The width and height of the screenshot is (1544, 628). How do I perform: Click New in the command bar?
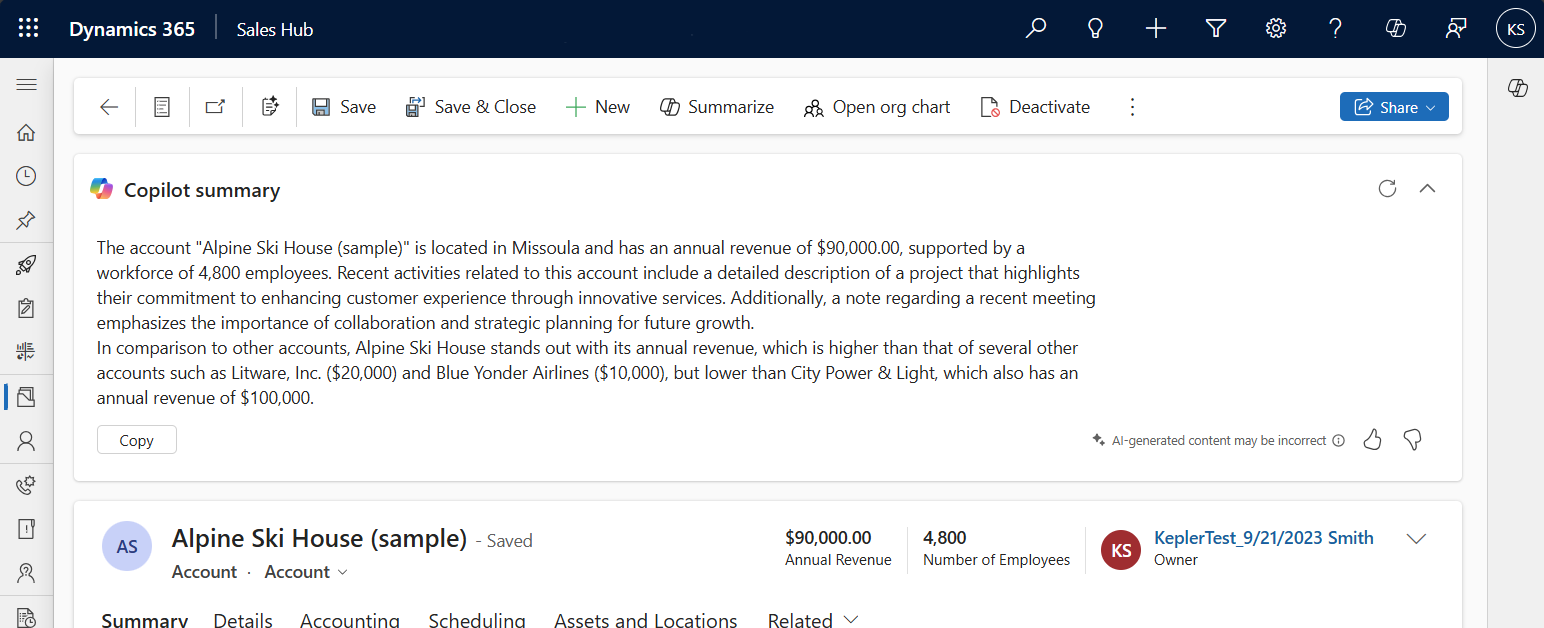(x=597, y=107)
